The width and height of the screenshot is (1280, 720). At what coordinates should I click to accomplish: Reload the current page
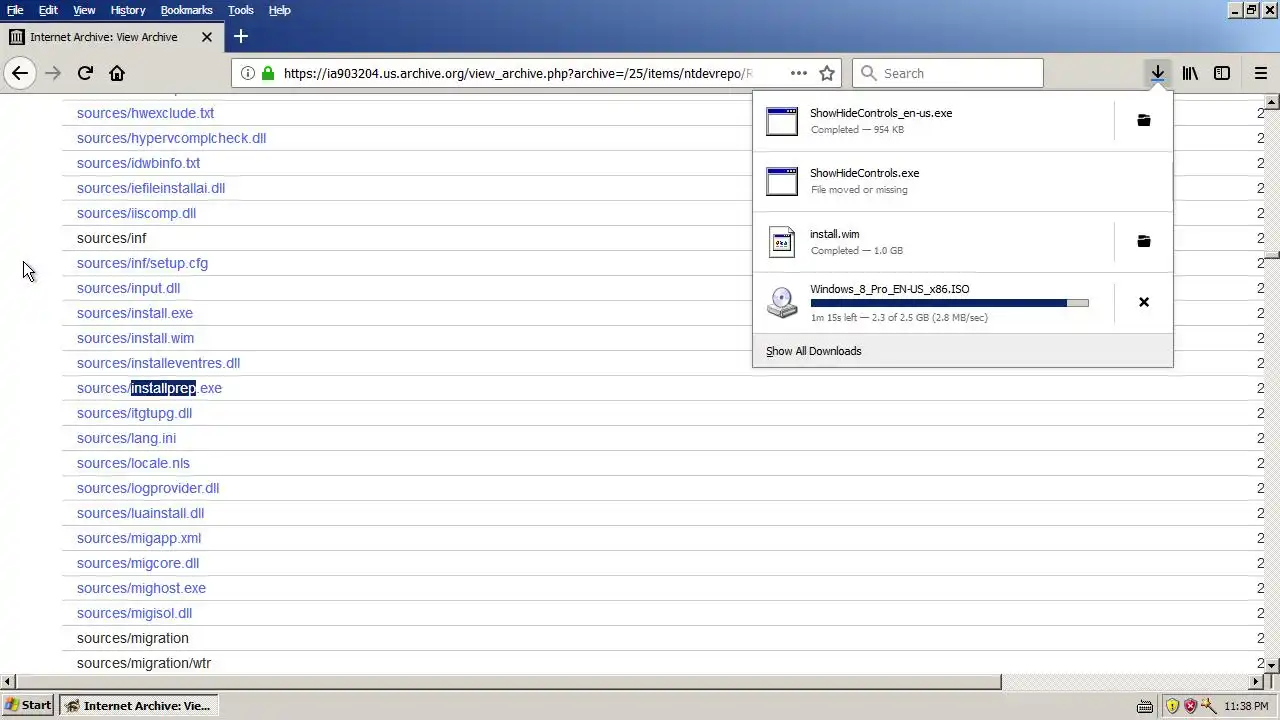[85, 73]
